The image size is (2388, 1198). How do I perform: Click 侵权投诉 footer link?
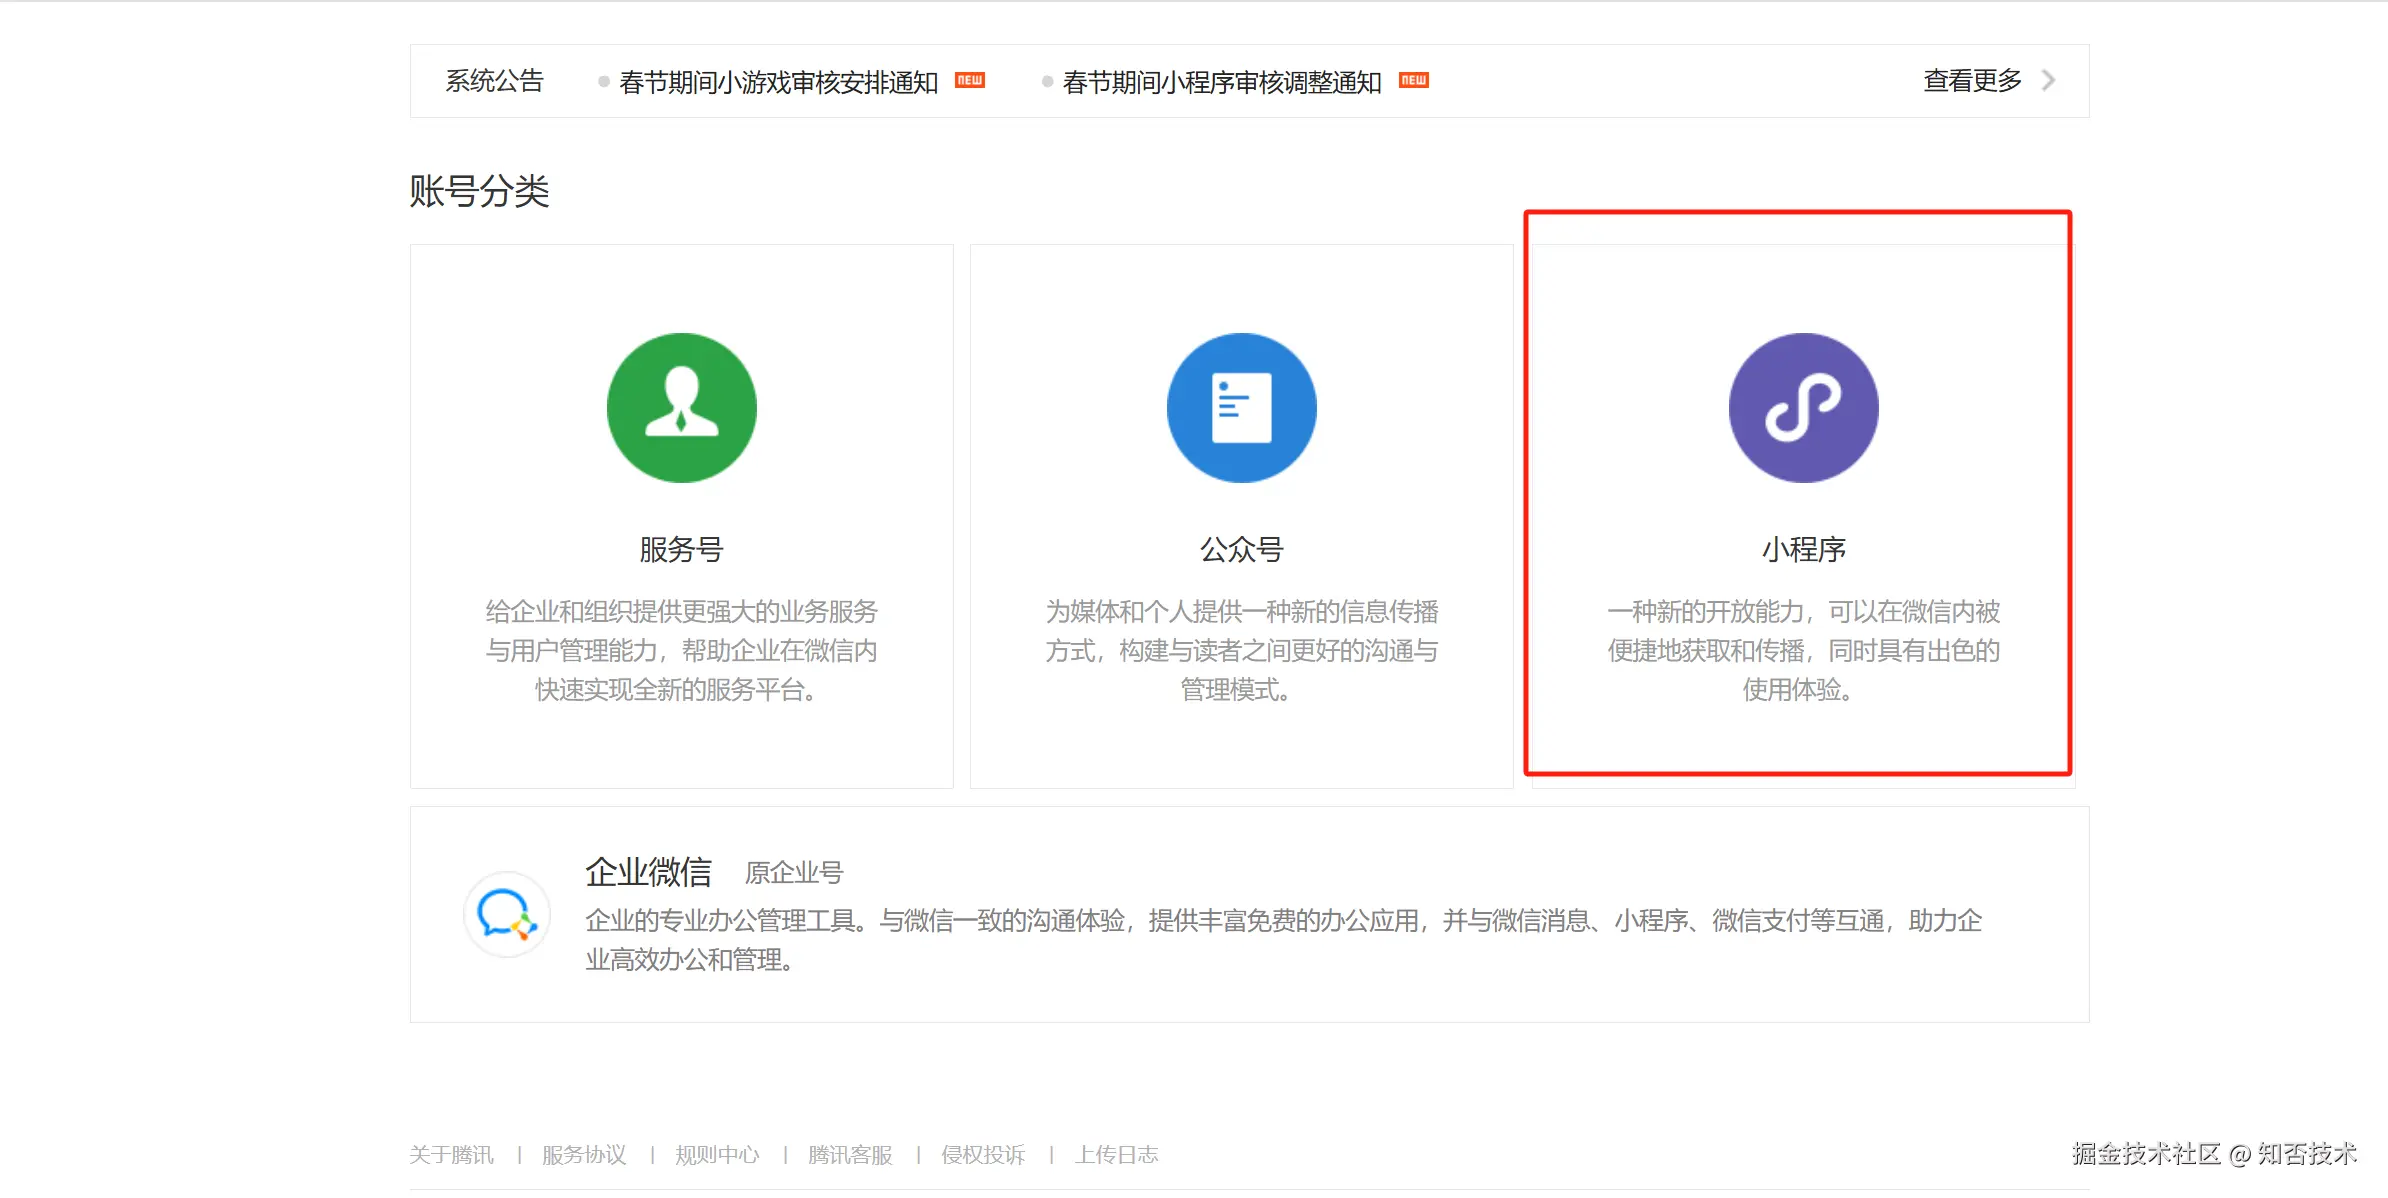(983, 1155)
